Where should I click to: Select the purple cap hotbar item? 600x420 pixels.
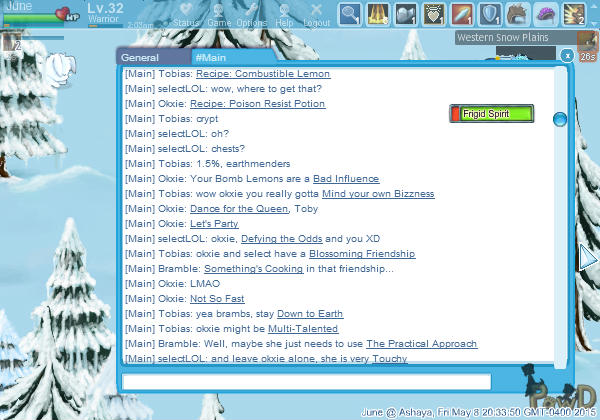[x=547, y=14]
